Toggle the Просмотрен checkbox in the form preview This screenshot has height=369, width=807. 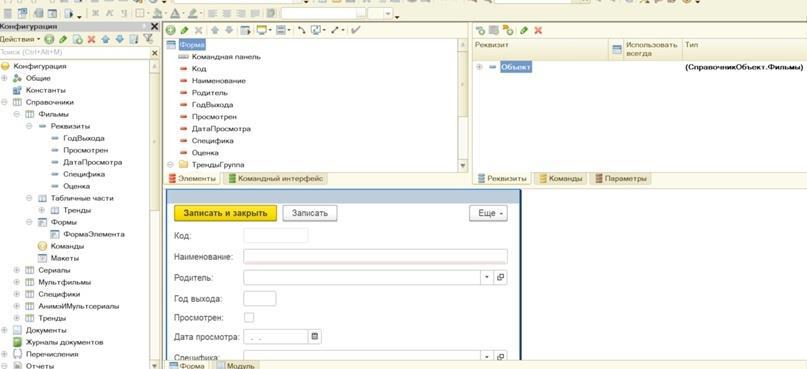[x=249, y=318]
